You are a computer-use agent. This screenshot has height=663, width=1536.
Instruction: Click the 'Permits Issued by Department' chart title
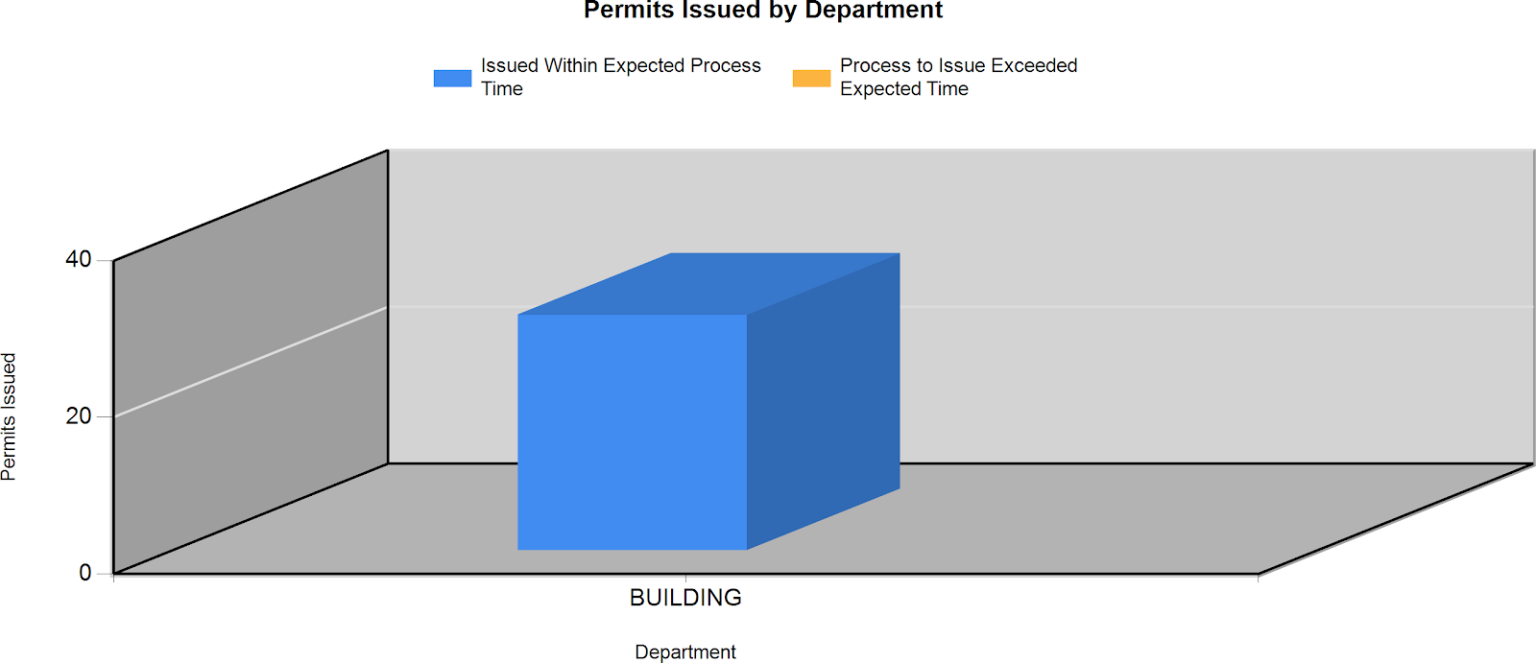tap(763, 11)
